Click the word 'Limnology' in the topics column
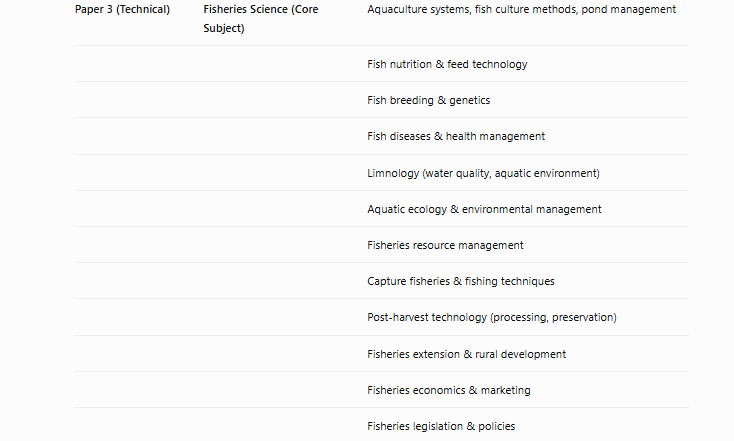 coord(393,173)
